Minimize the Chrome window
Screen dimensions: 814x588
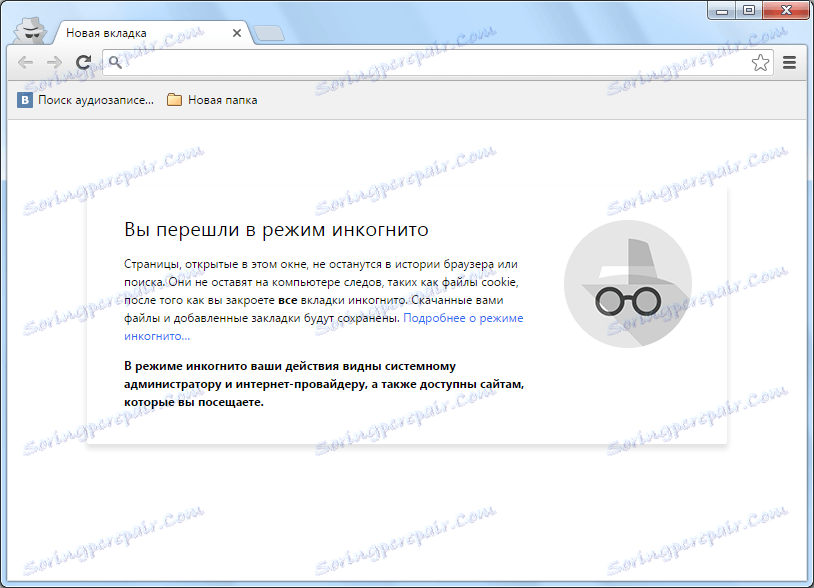pos(722,10)
